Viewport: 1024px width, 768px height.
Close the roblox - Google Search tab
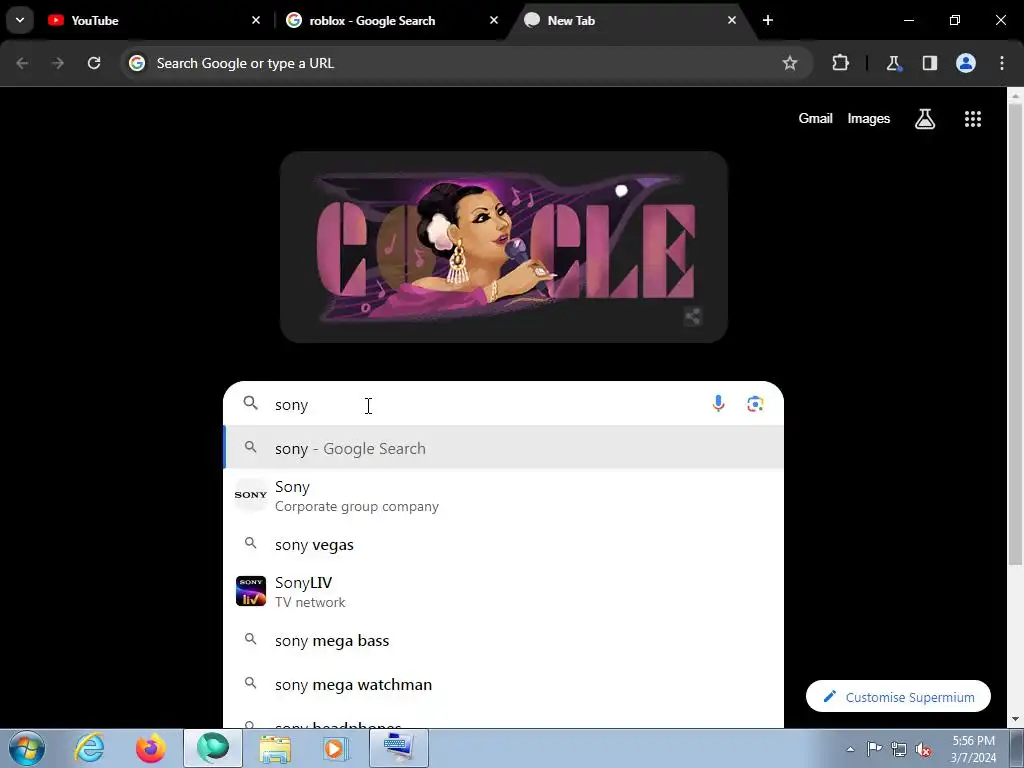494,20
